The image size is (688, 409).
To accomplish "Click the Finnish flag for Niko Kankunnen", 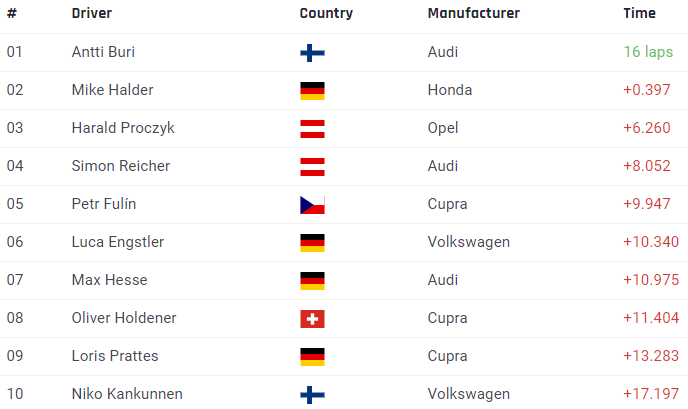I will tap(312, 395).
